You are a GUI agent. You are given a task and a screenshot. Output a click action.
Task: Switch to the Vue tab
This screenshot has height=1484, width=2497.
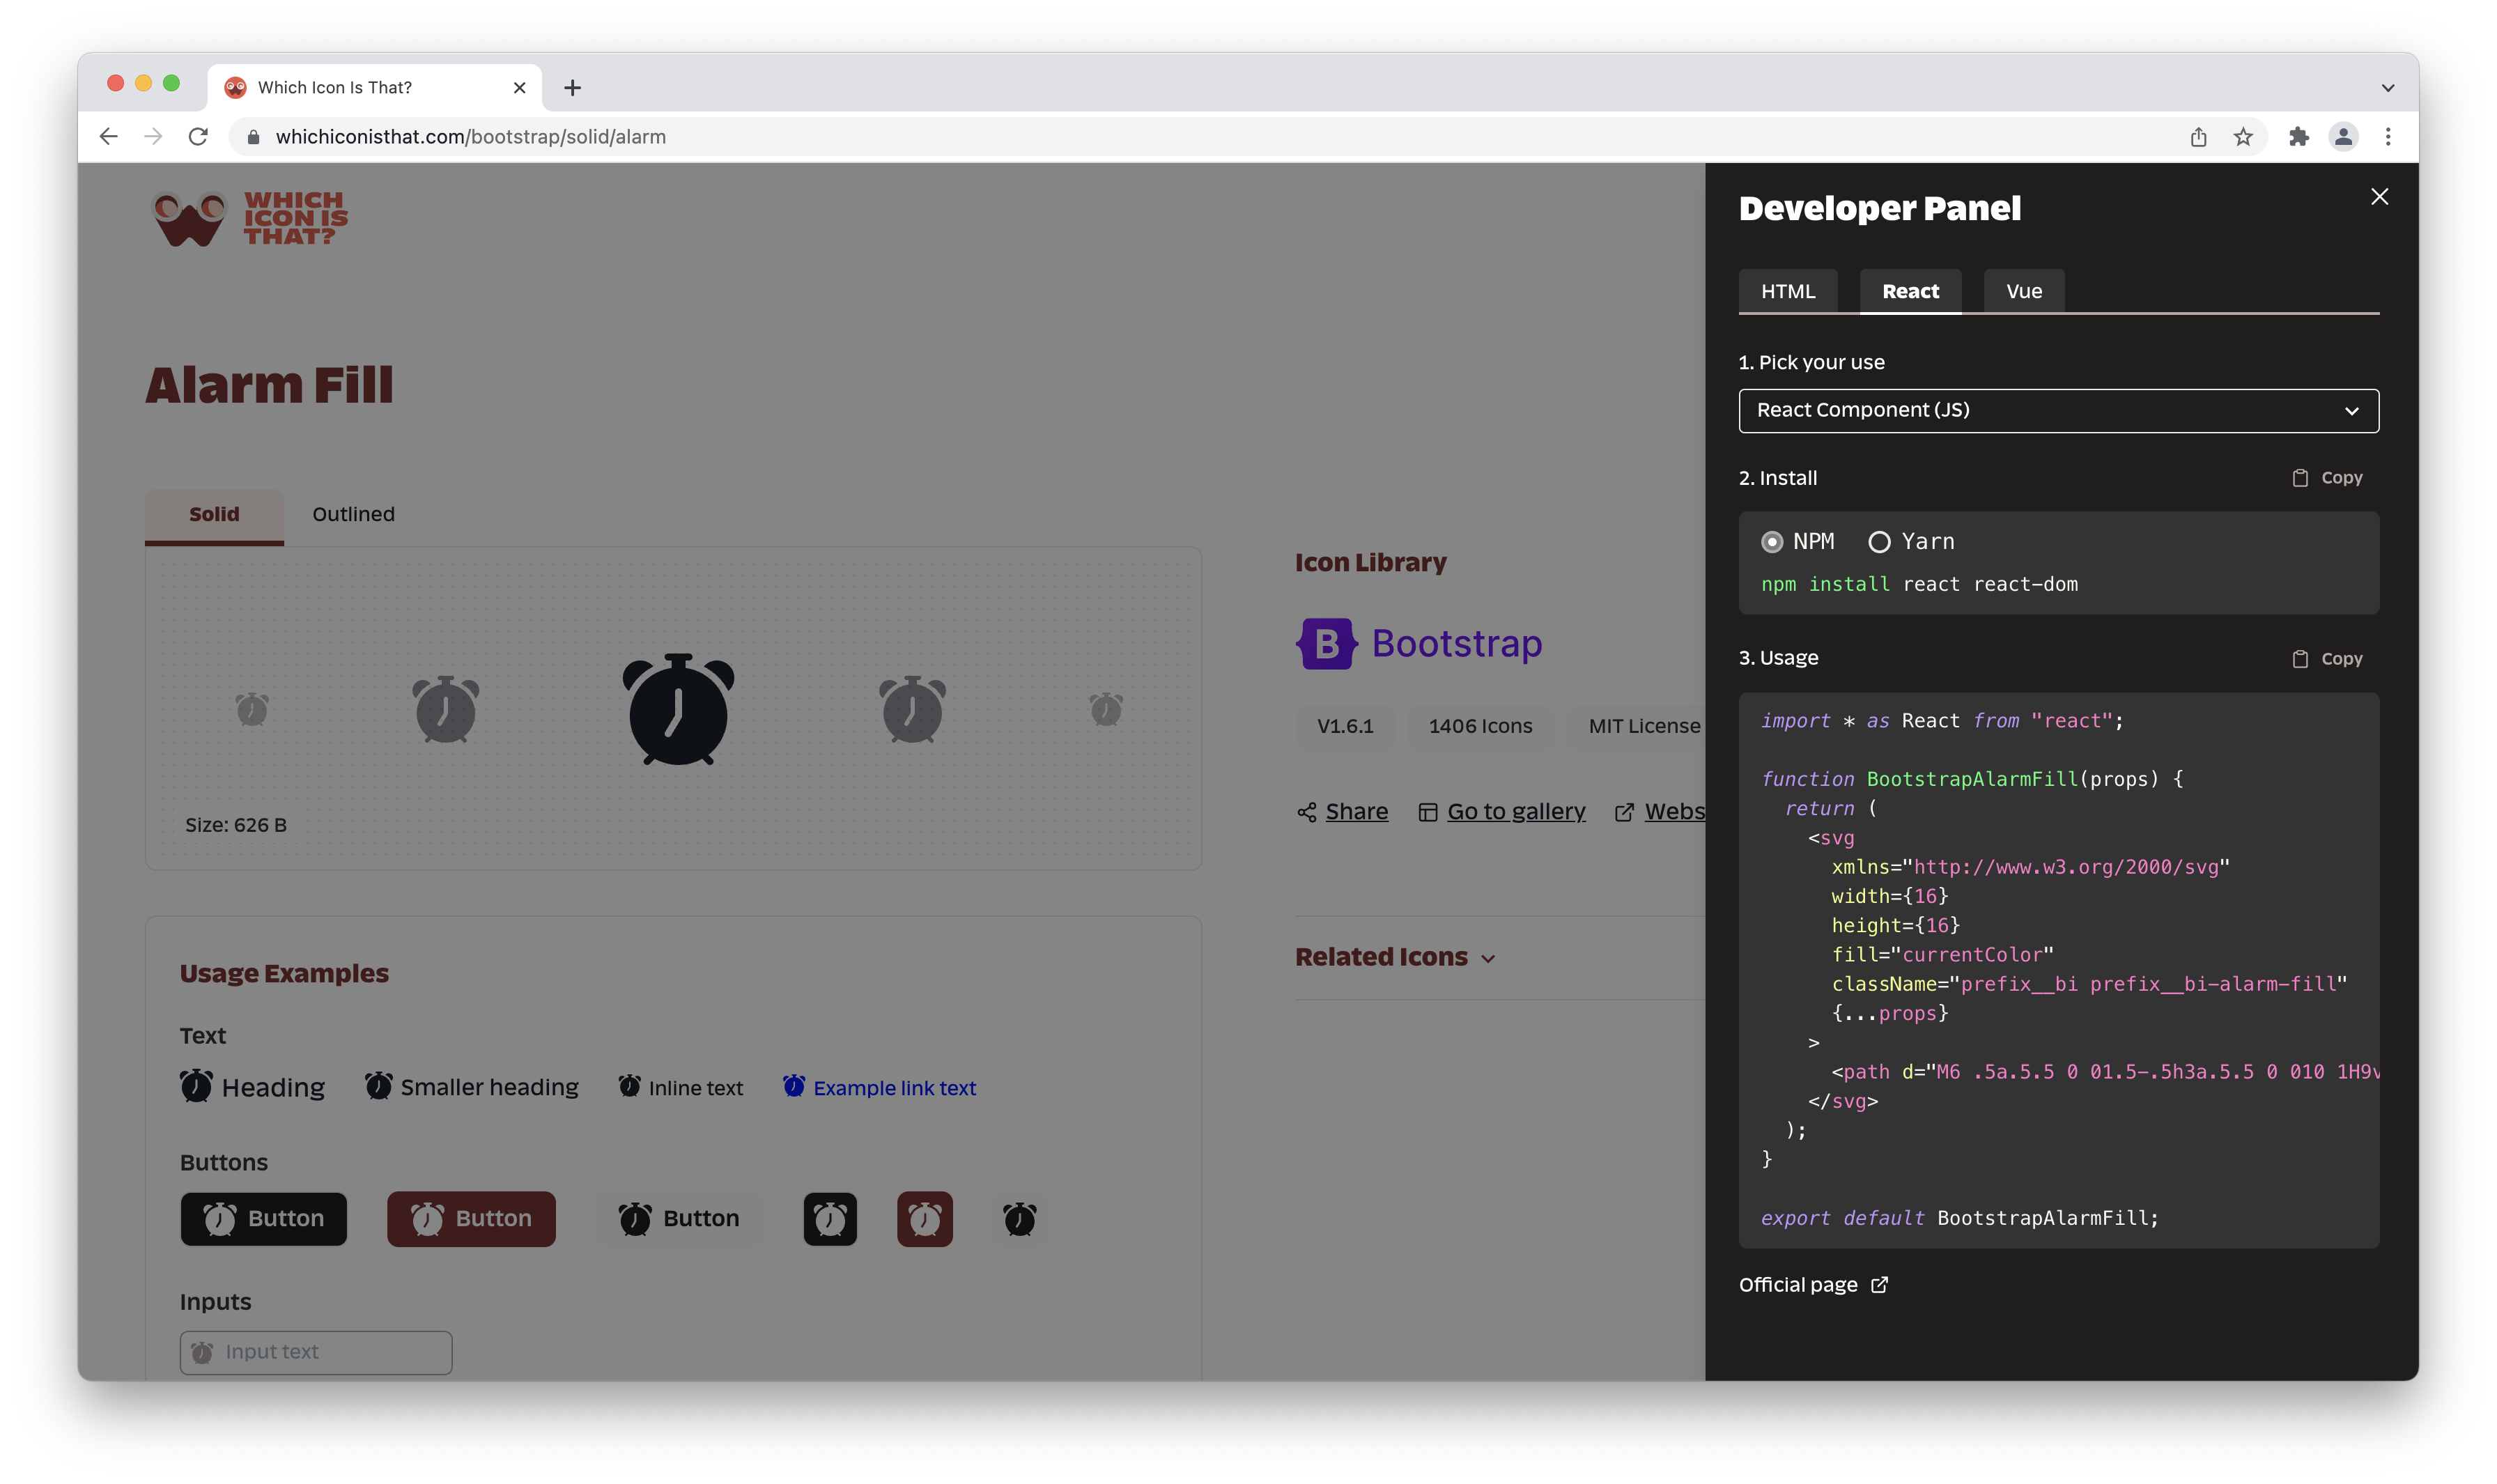click(2023, 291)
